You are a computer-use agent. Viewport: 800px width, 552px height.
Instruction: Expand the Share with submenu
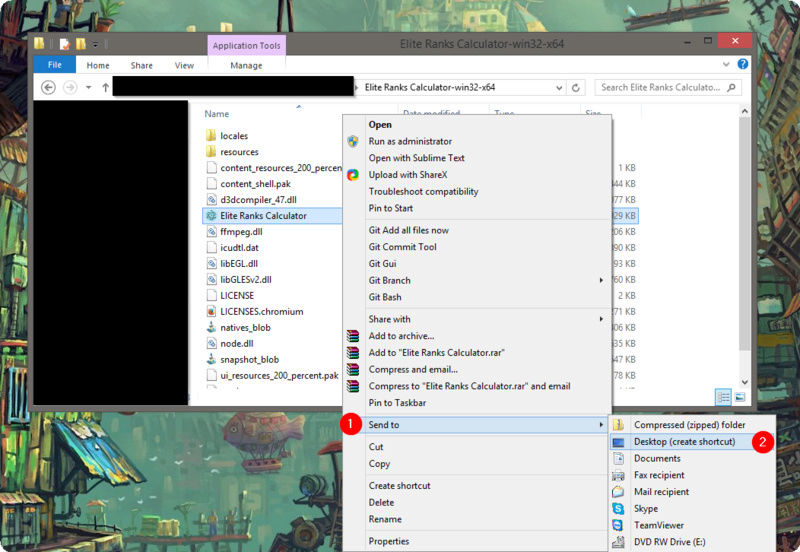(477, 319)
